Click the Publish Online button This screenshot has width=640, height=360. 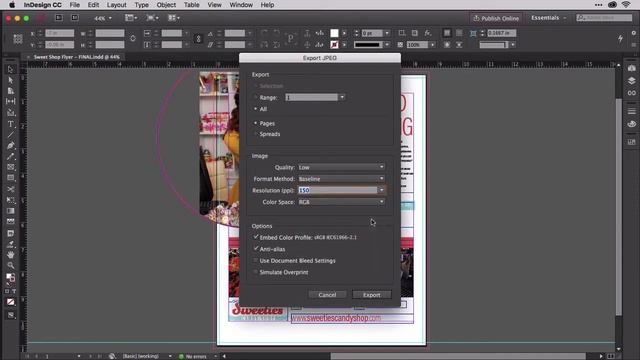(496, 18)
